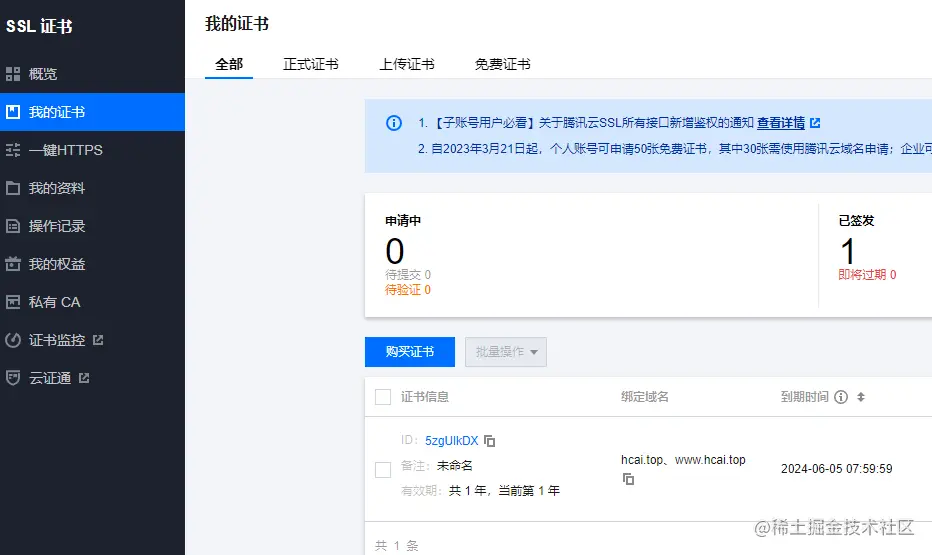
Task: Click the 购买证书 button
Action: pos(410,352)
